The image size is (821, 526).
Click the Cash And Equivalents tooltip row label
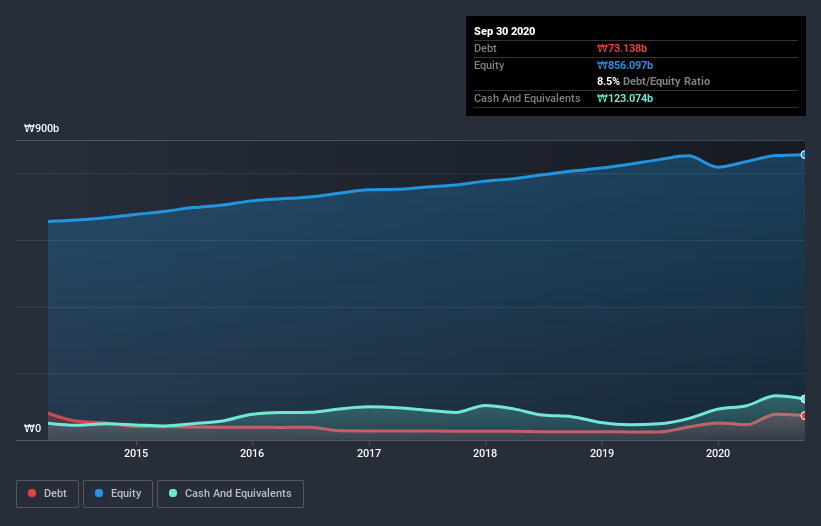tap(527, 98)
